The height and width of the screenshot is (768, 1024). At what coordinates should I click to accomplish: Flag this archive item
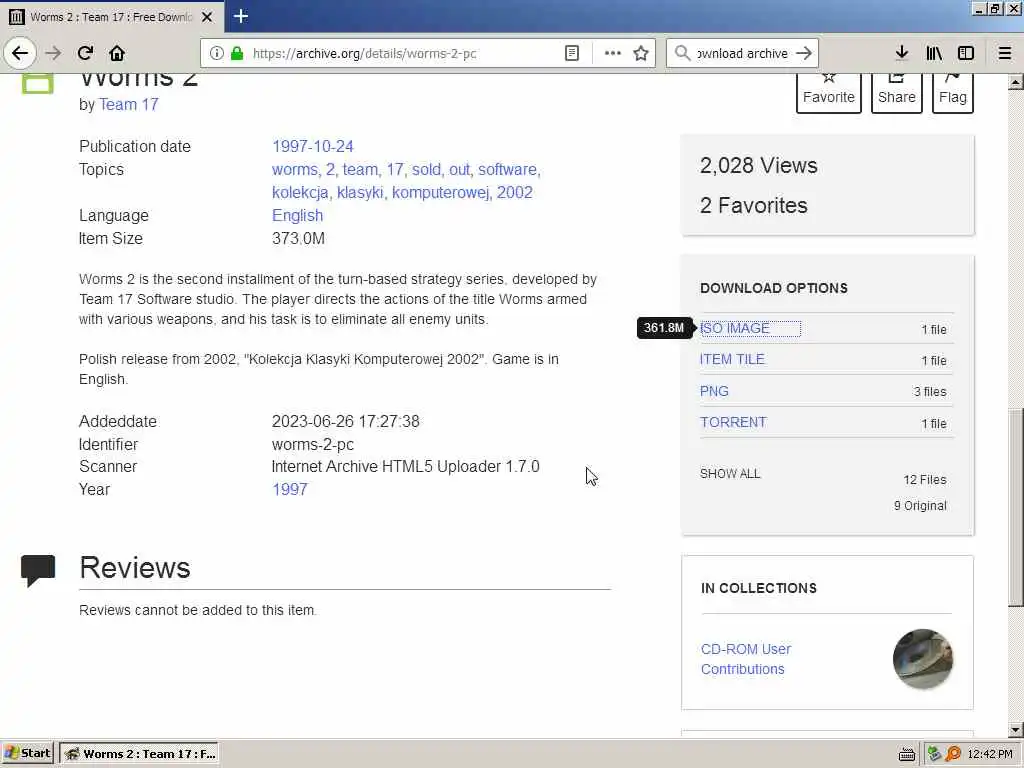[x=953, y=92]
